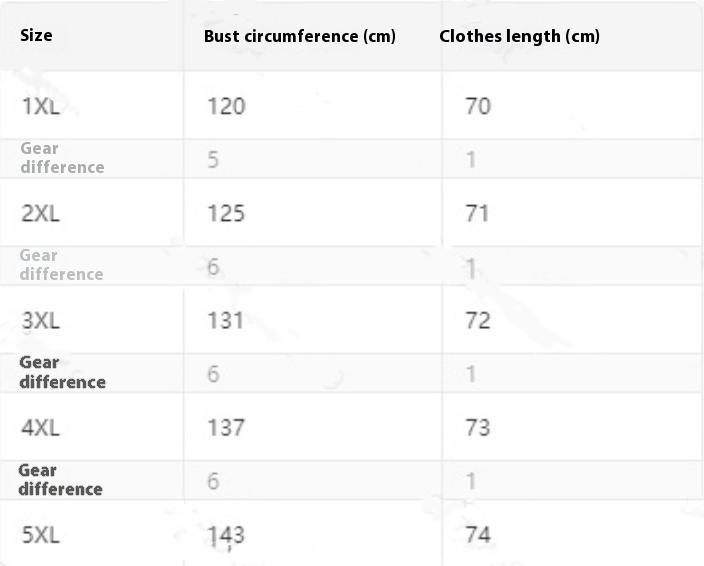Click the bust value 137
Screen dimensions: 704x566
pos(226,427)
